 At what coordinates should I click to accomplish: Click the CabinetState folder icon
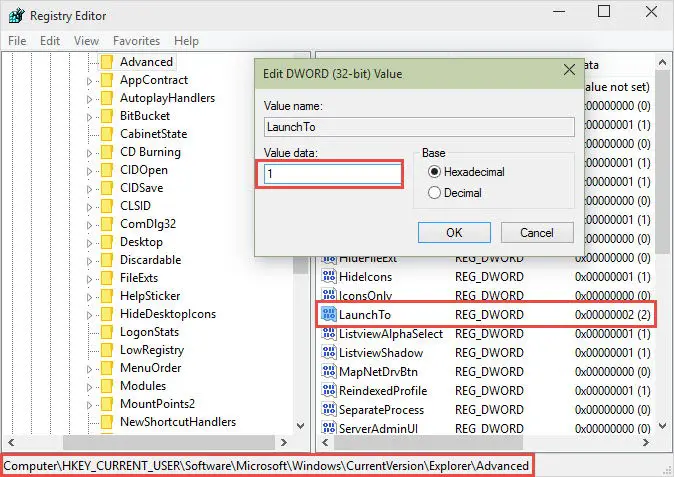[x=107, y=134]
